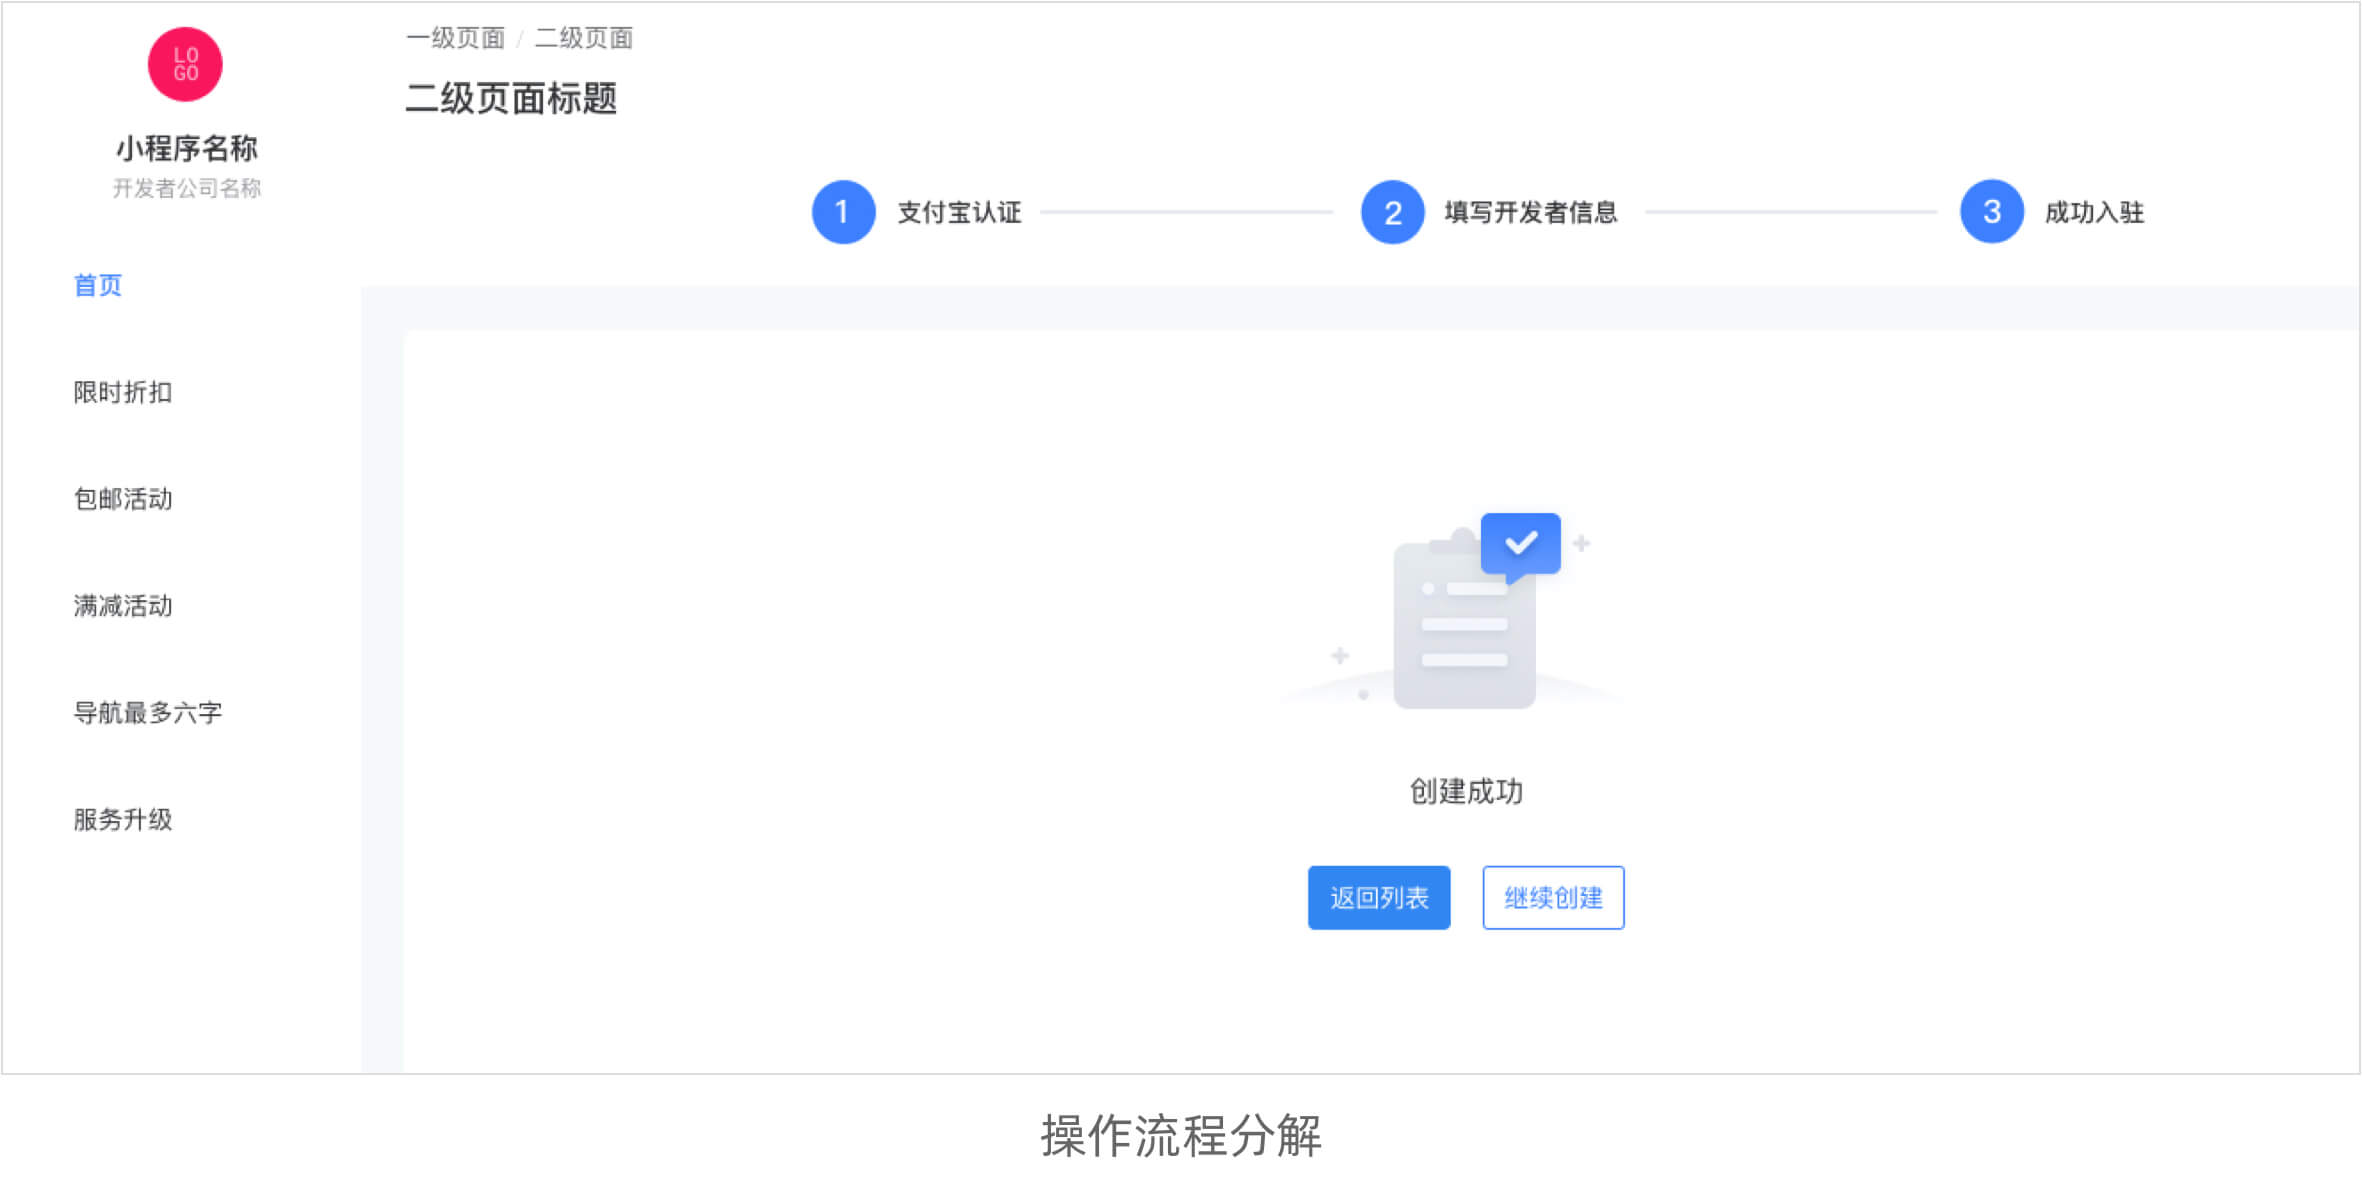Open 包邮活动 menu item
2362x1194 pixels.
click(x=123, y=499)
